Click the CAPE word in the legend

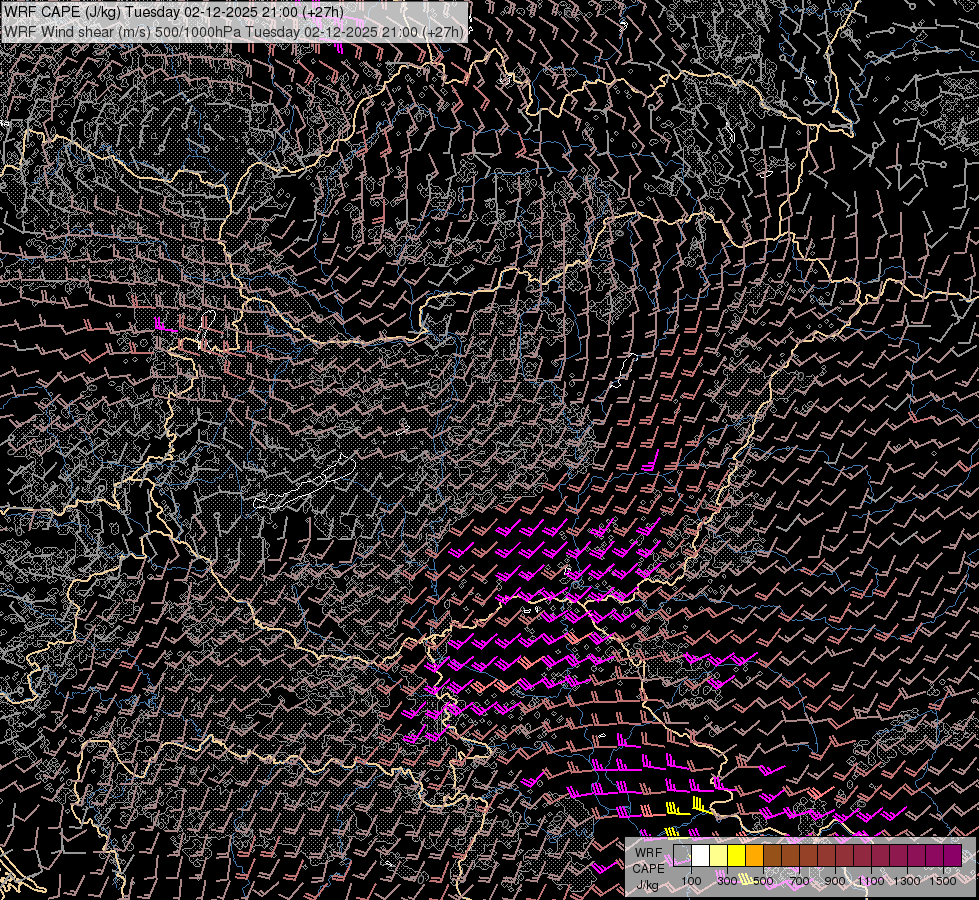[x=648, y=868]
